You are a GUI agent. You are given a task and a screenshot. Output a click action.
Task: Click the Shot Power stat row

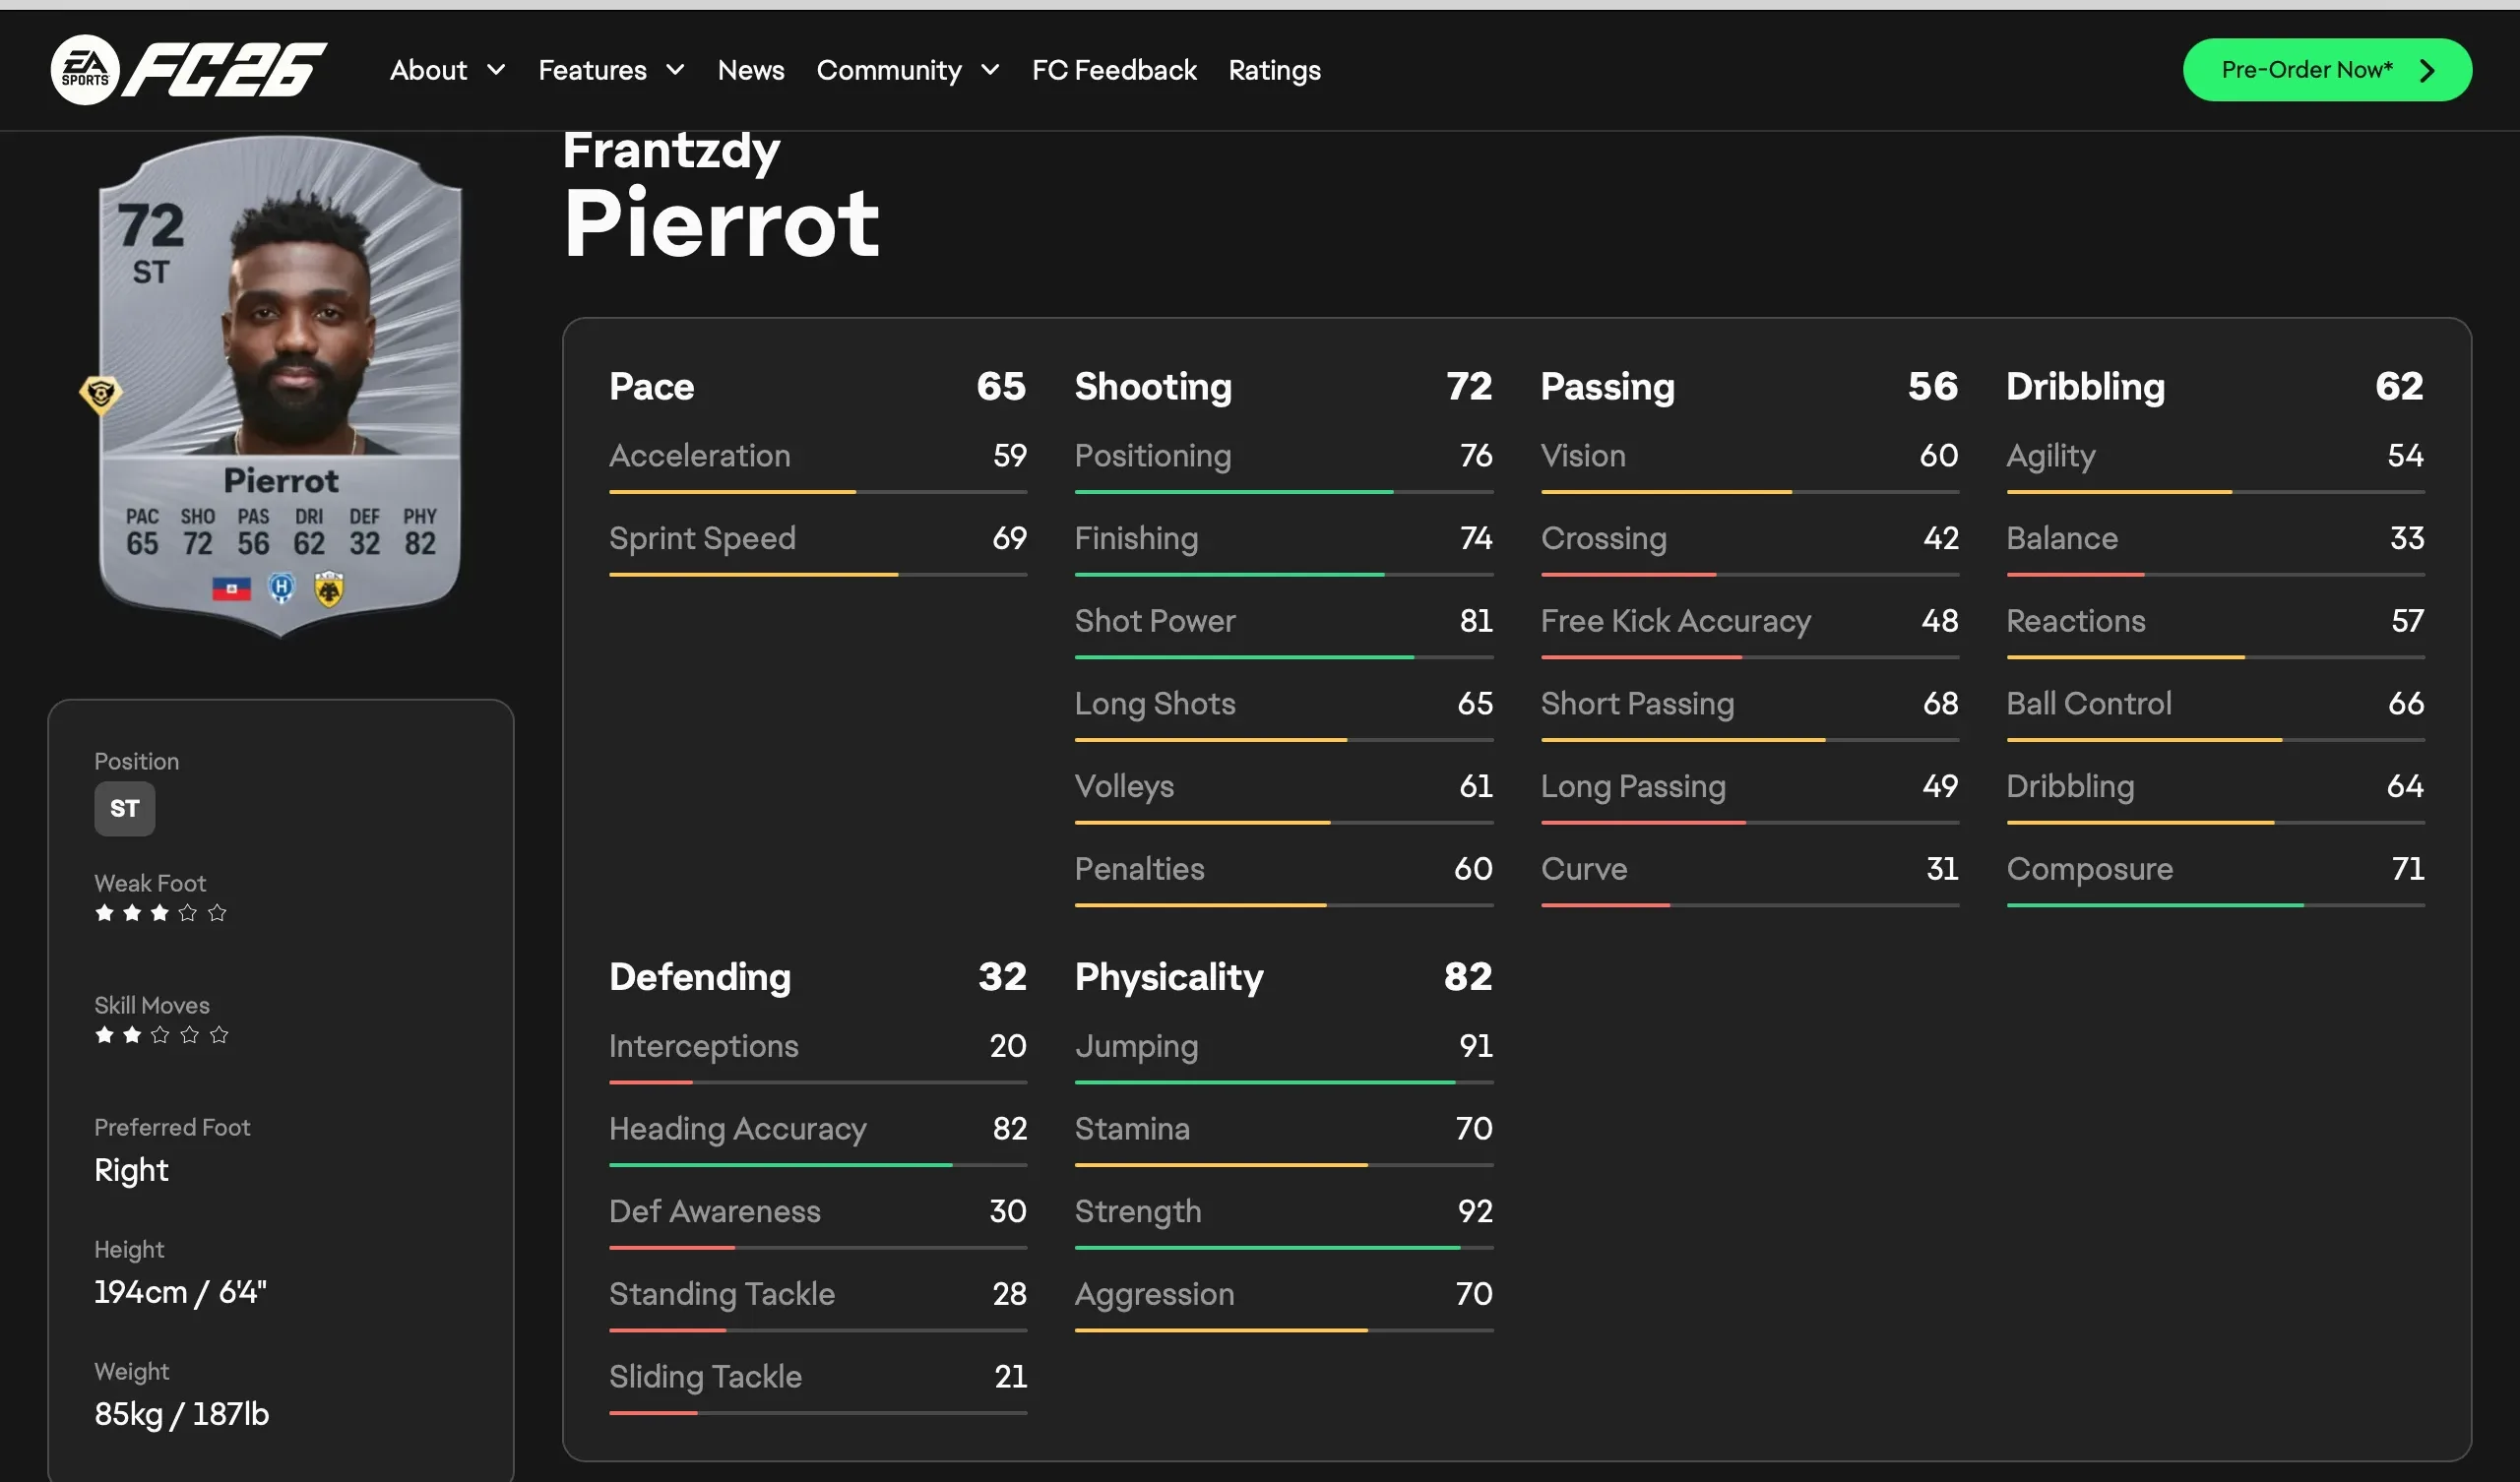[x=1283, y=621]
